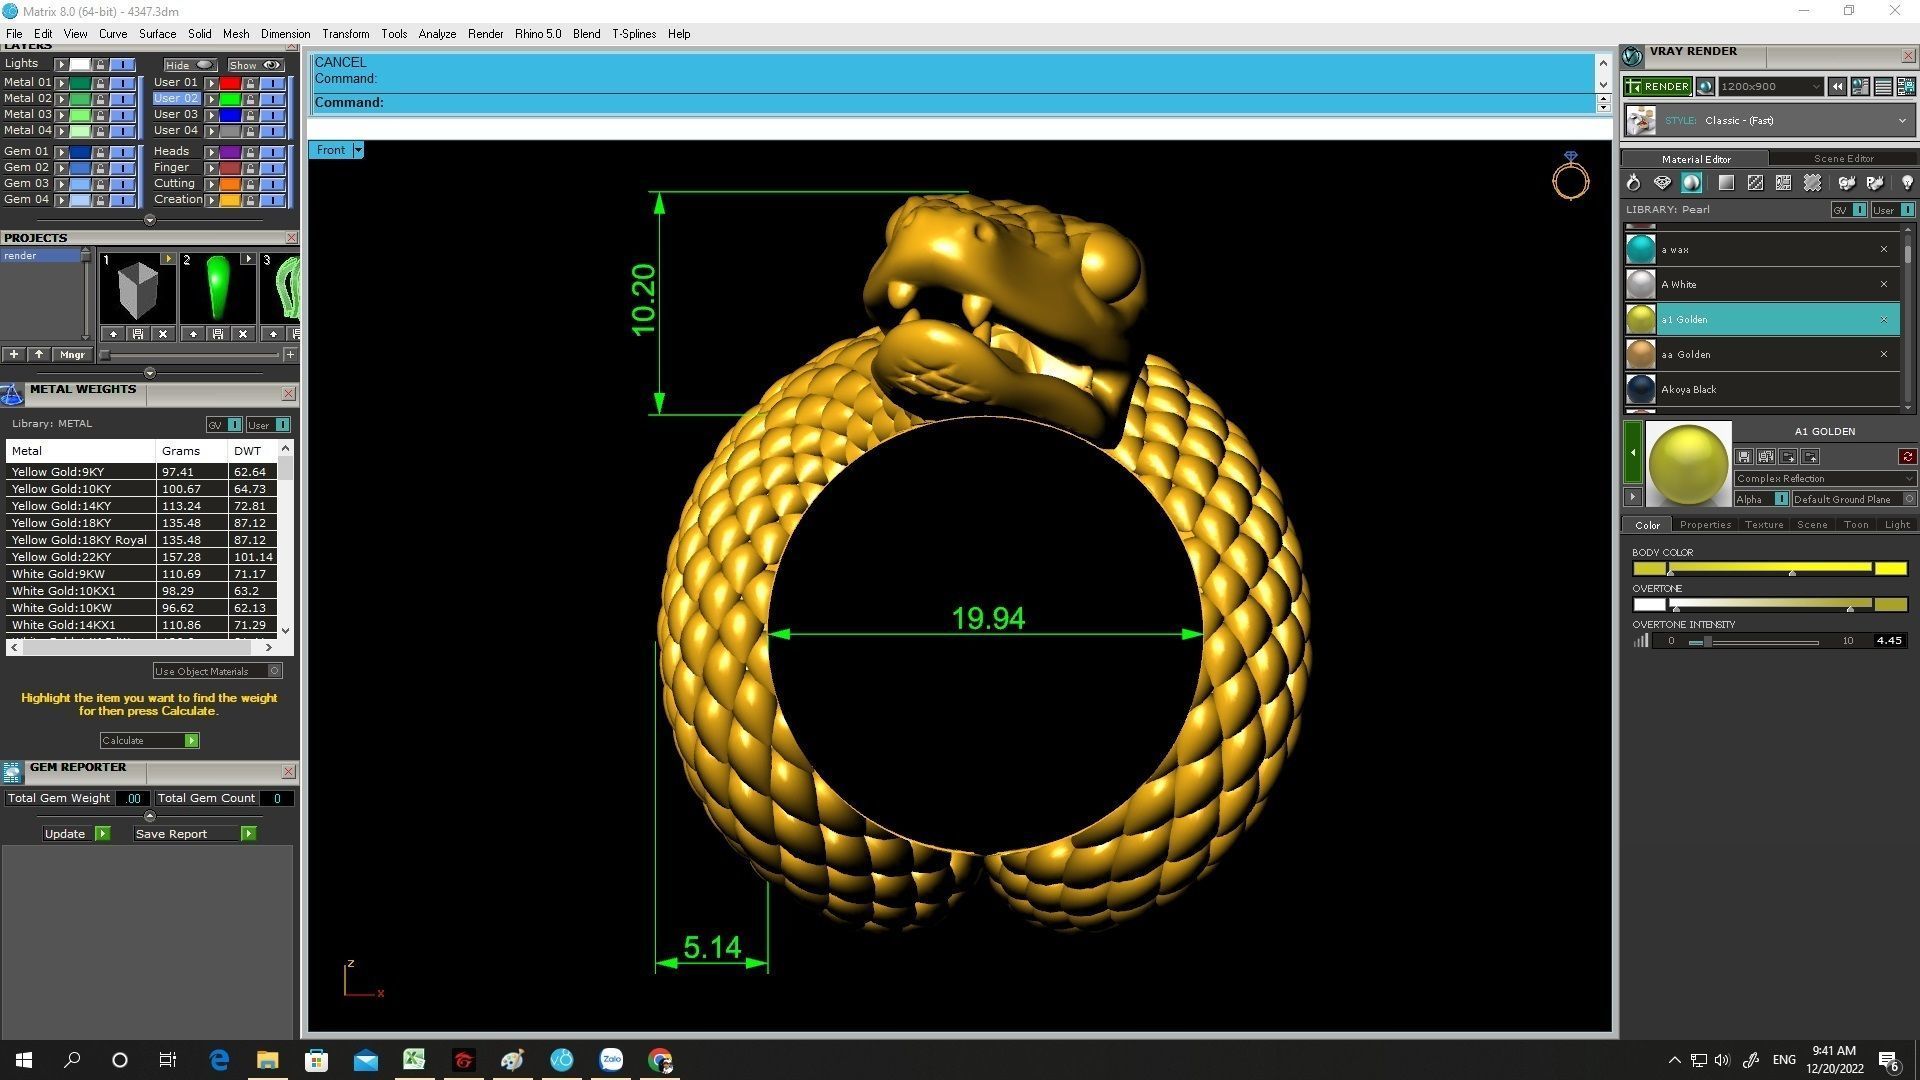Toggle visibility of the Metal 01 layer

click(x=123, y=83)
